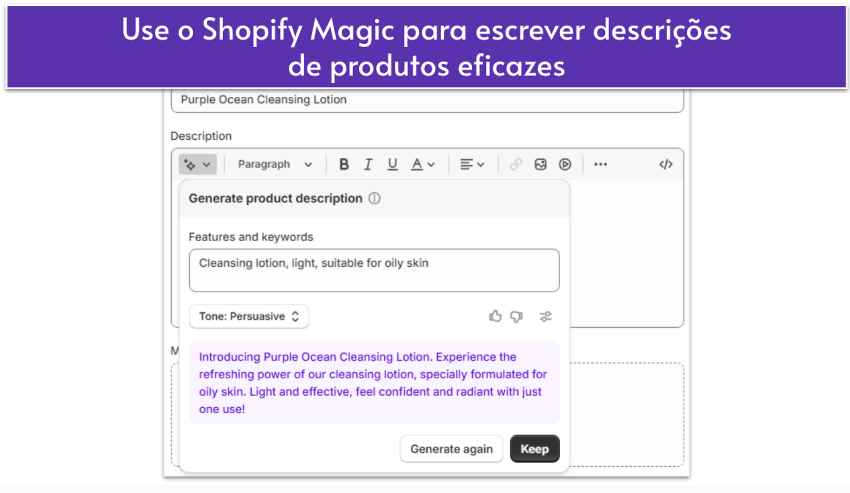Open the more options ellipsis menu
The image size is (850, 493).
pyautogui.click(x=600, y=164)
